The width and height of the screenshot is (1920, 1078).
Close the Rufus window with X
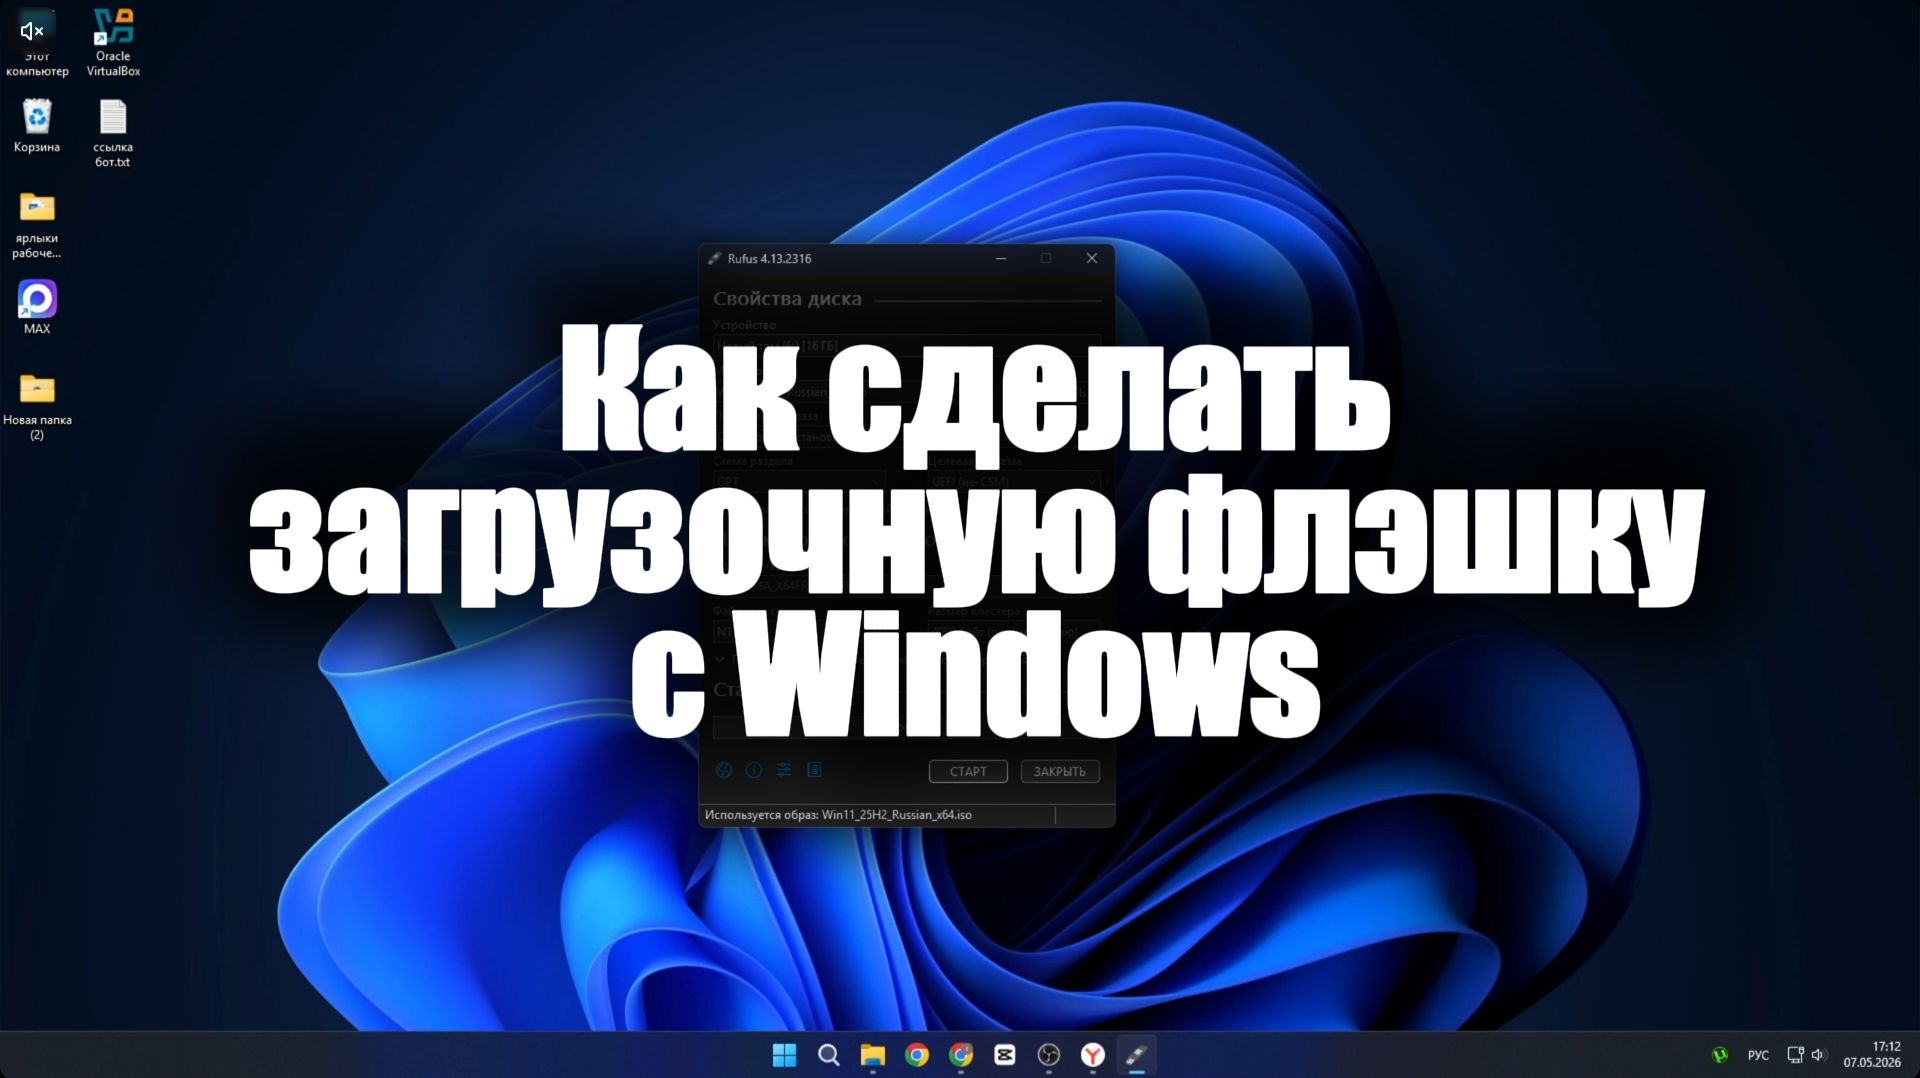[x=1092, y=258]
